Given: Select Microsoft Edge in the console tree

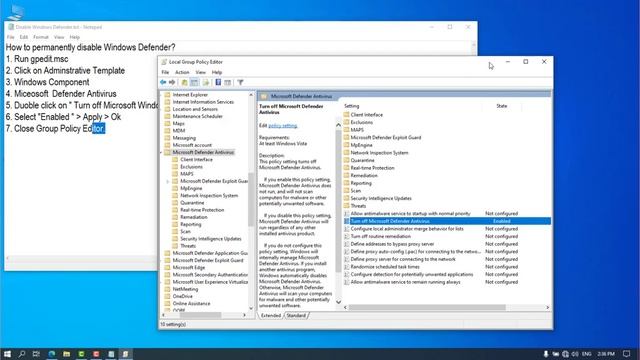Looking at the screenshot, I should point(189,268).
